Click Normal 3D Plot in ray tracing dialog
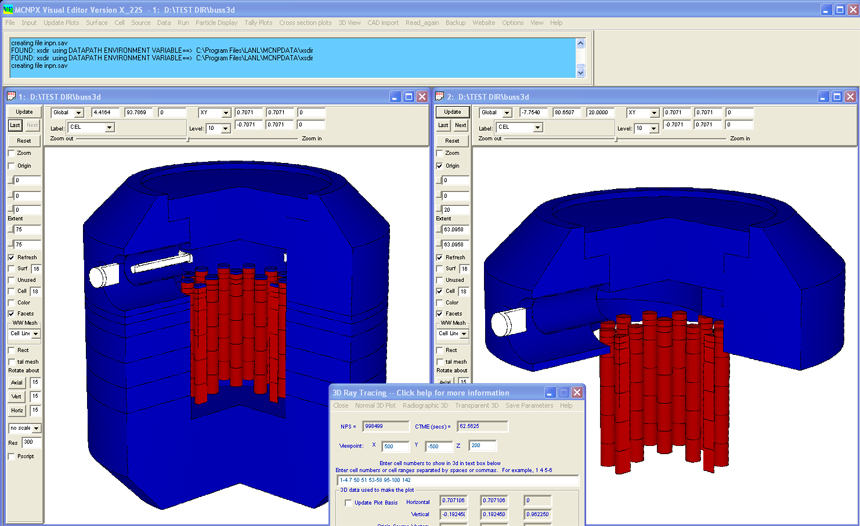Viewport: 860px width, 526px height. [x=375, y=405]
